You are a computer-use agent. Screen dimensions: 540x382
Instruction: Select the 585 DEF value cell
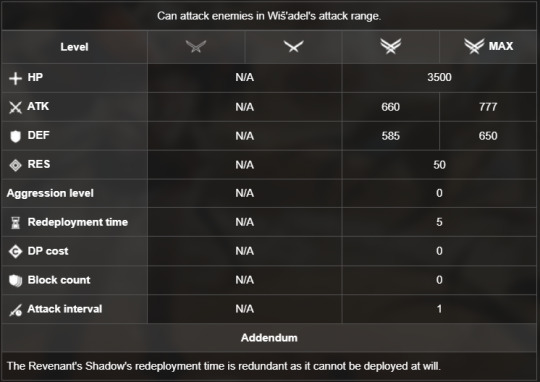point(391,136)
